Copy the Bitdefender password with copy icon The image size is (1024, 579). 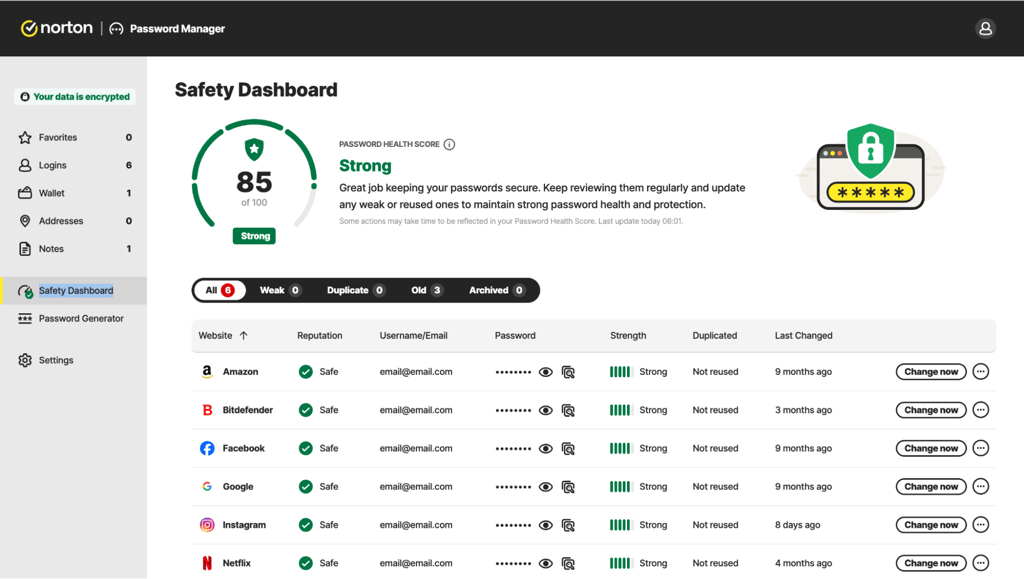[x=568, y=411]
